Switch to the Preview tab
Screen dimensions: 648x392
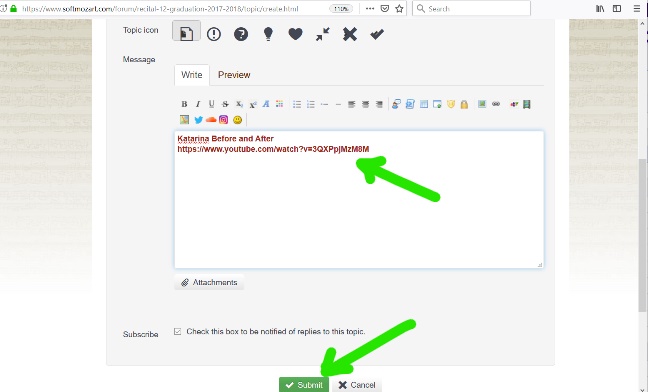234,75
